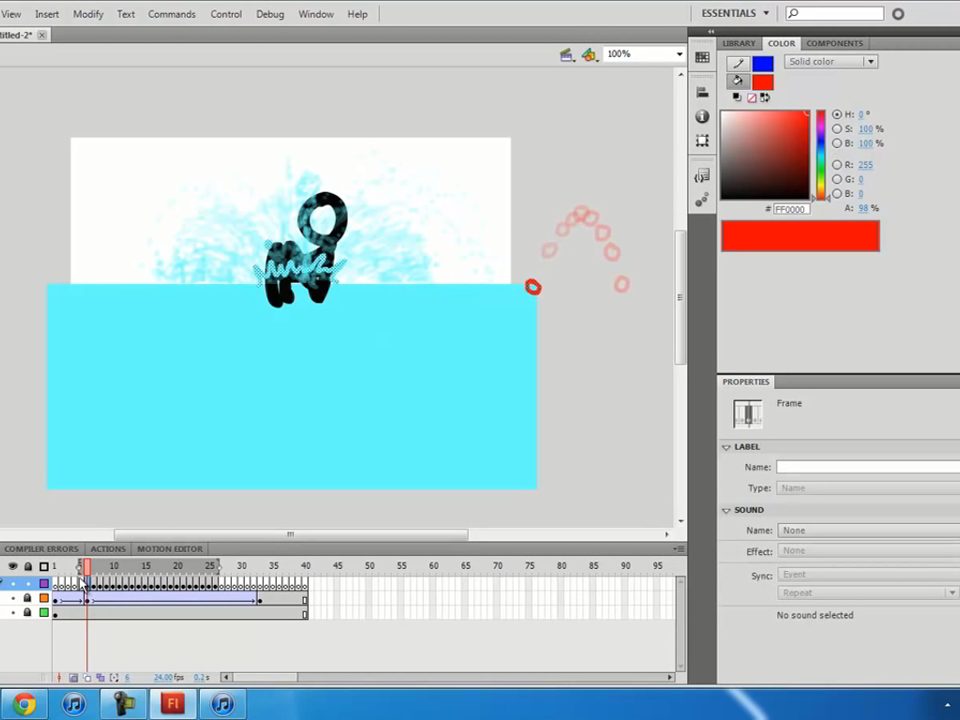This screenshot has height=720, width=960.
Task: Unlock the orange layer using lock icon
Action: click(x=27, y=598)
